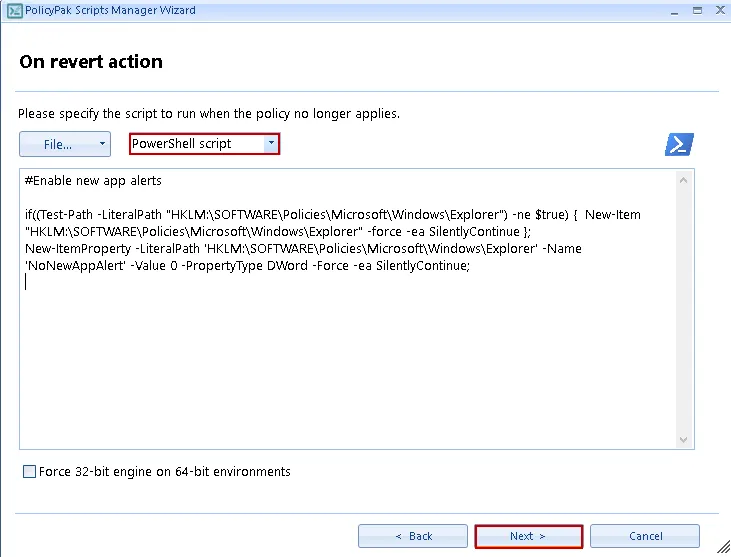This screenshot has height=557, width=731.
Task: Click the window resize grip corner
Action: (x=723, y=549)
